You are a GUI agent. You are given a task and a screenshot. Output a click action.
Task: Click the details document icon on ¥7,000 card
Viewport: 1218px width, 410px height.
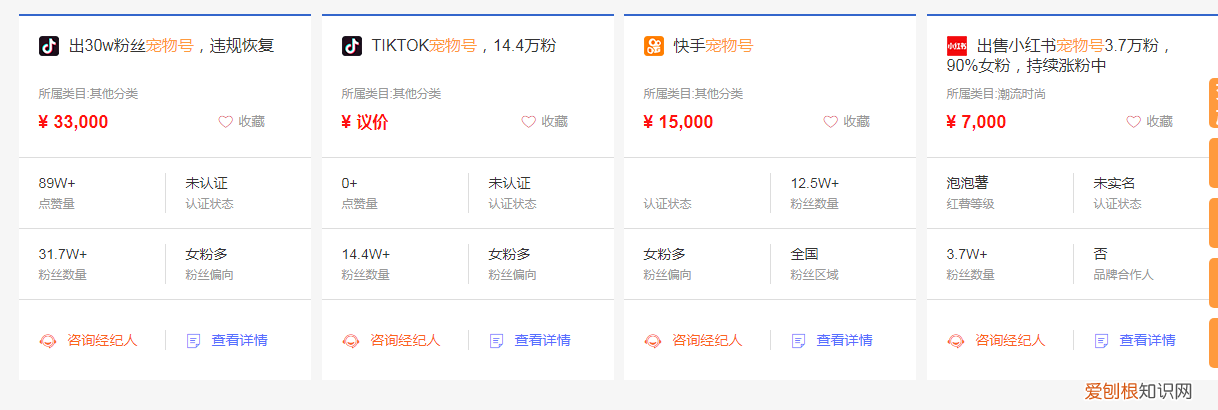coord(1102,341)
